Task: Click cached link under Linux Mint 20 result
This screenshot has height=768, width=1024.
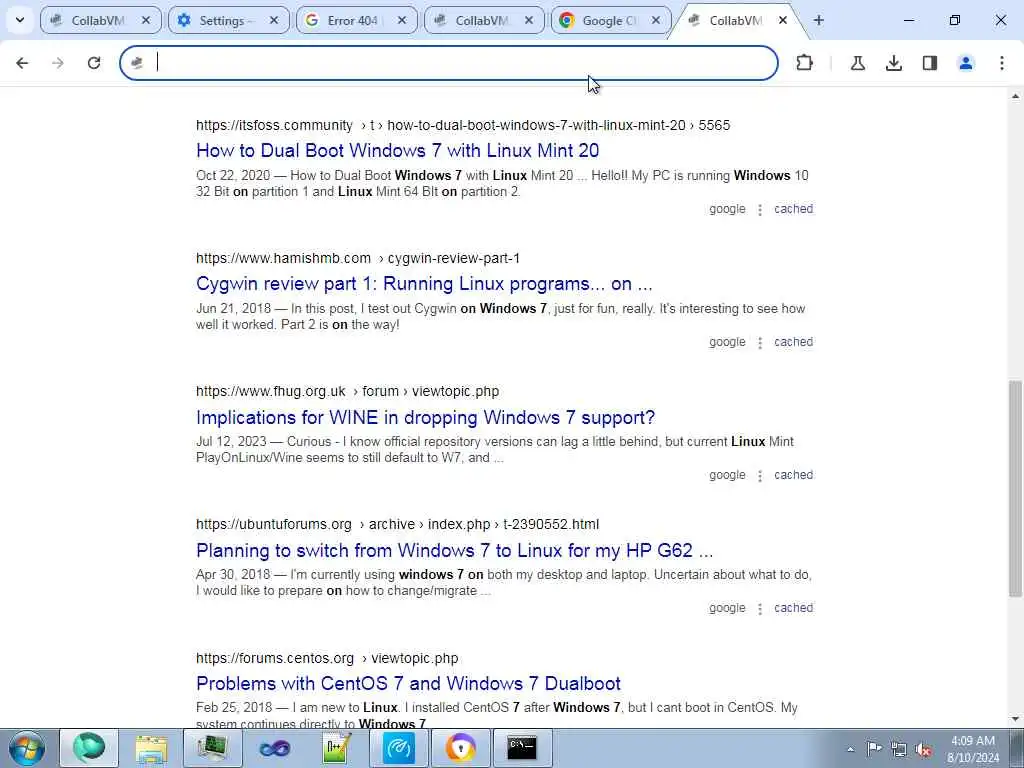Action: pyautogui.click(x=793, y=209)
